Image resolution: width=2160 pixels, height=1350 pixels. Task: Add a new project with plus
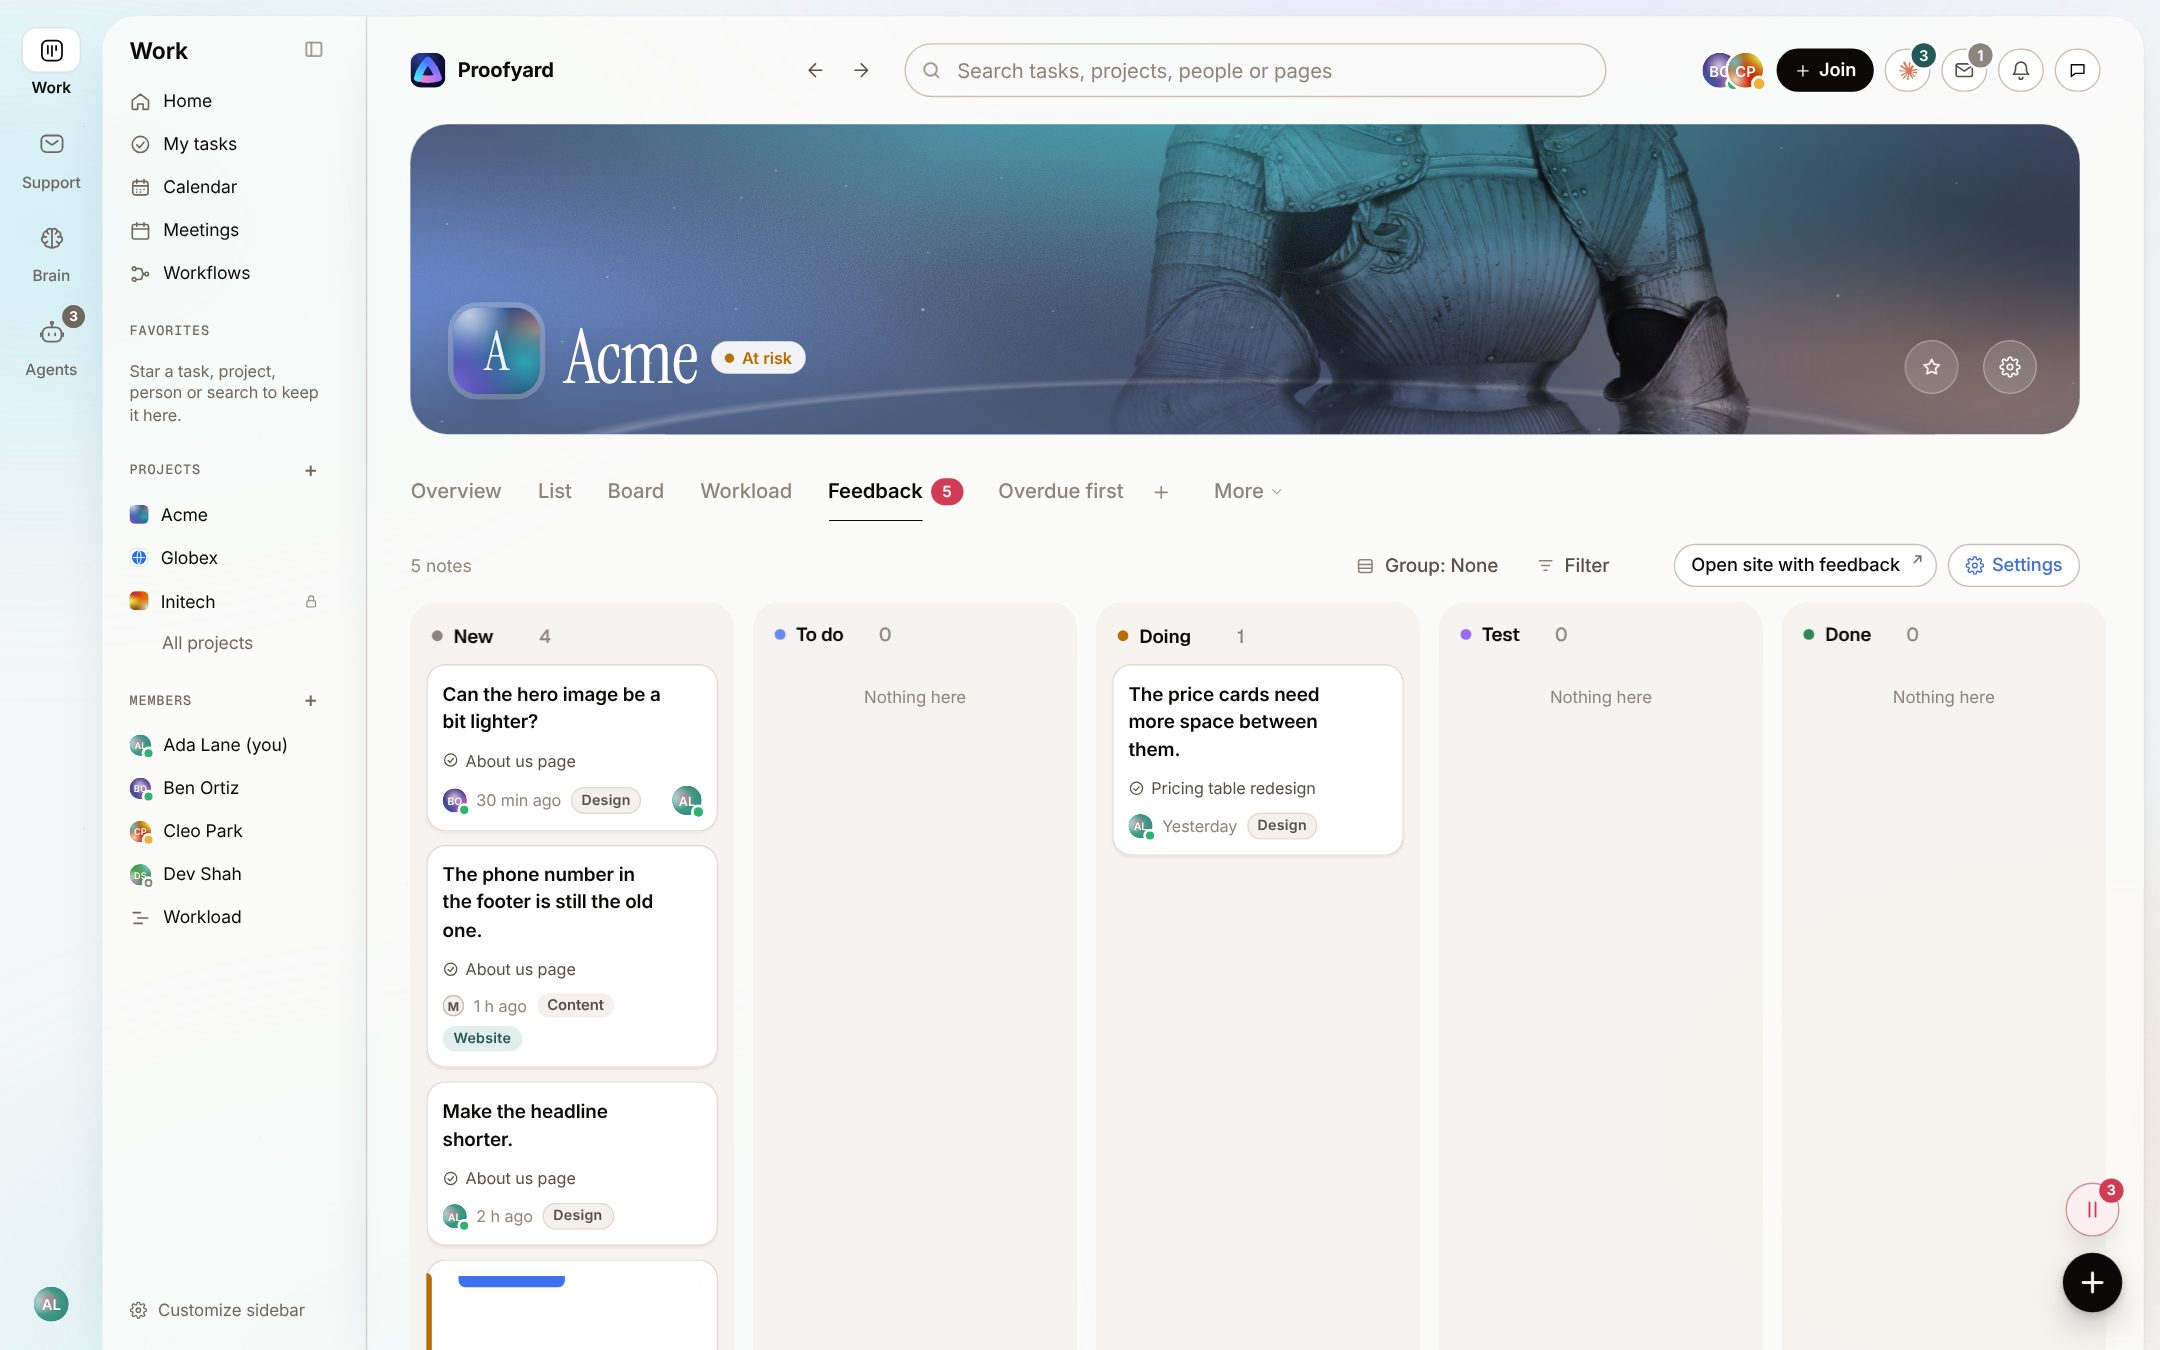point(311,470)
